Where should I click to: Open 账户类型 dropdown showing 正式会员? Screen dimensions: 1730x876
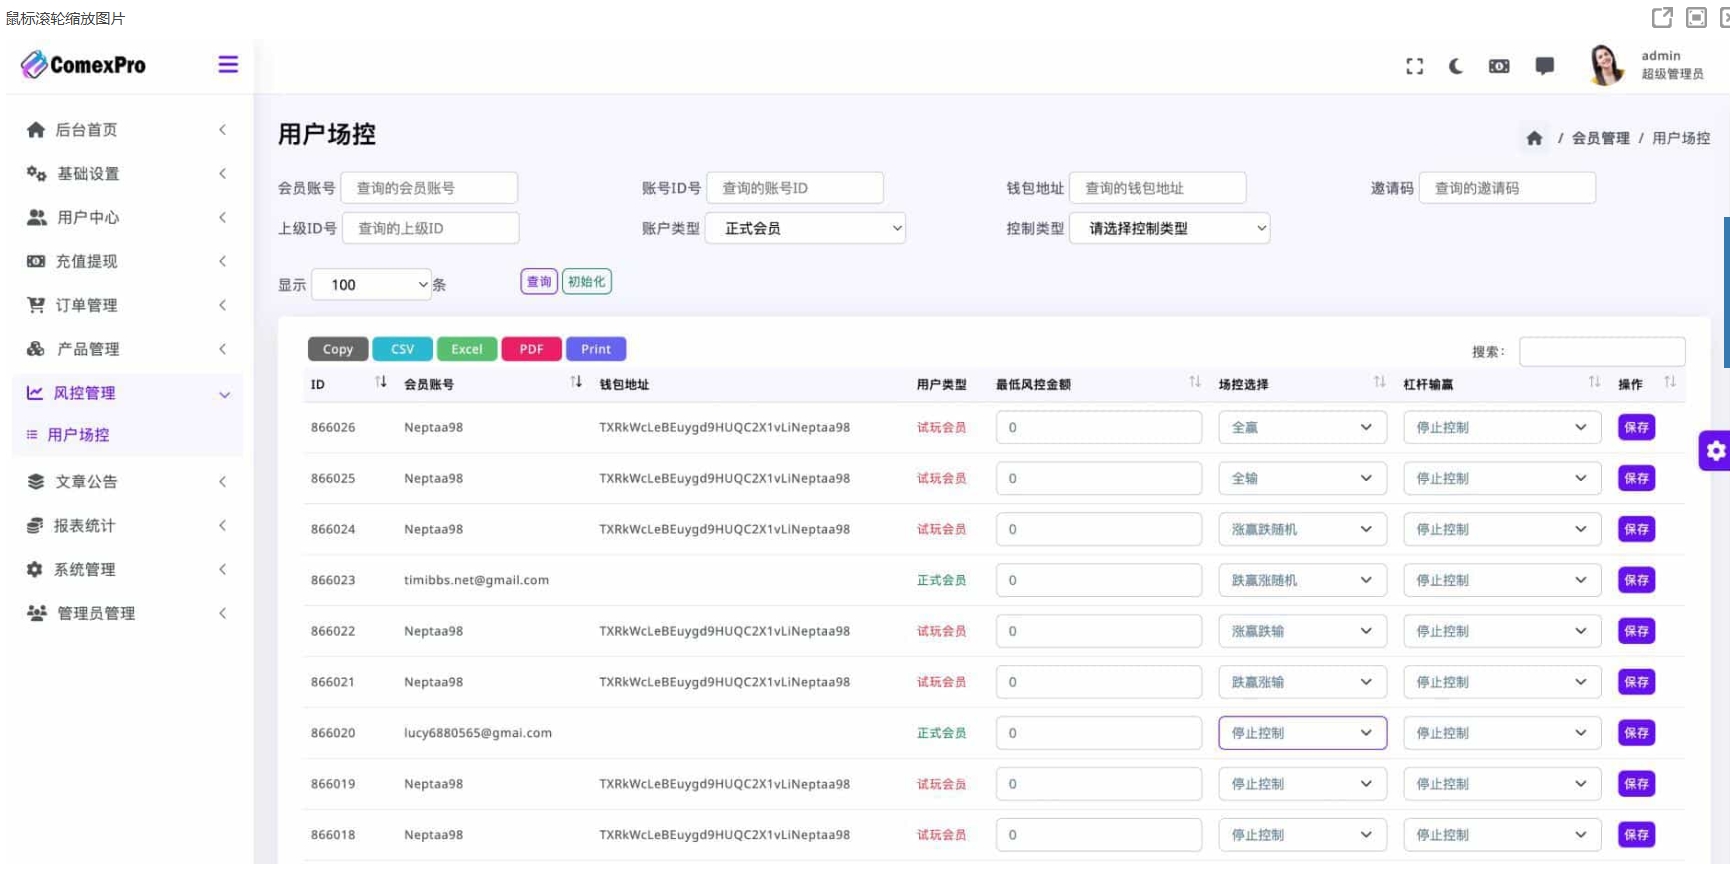pos(805,228)
